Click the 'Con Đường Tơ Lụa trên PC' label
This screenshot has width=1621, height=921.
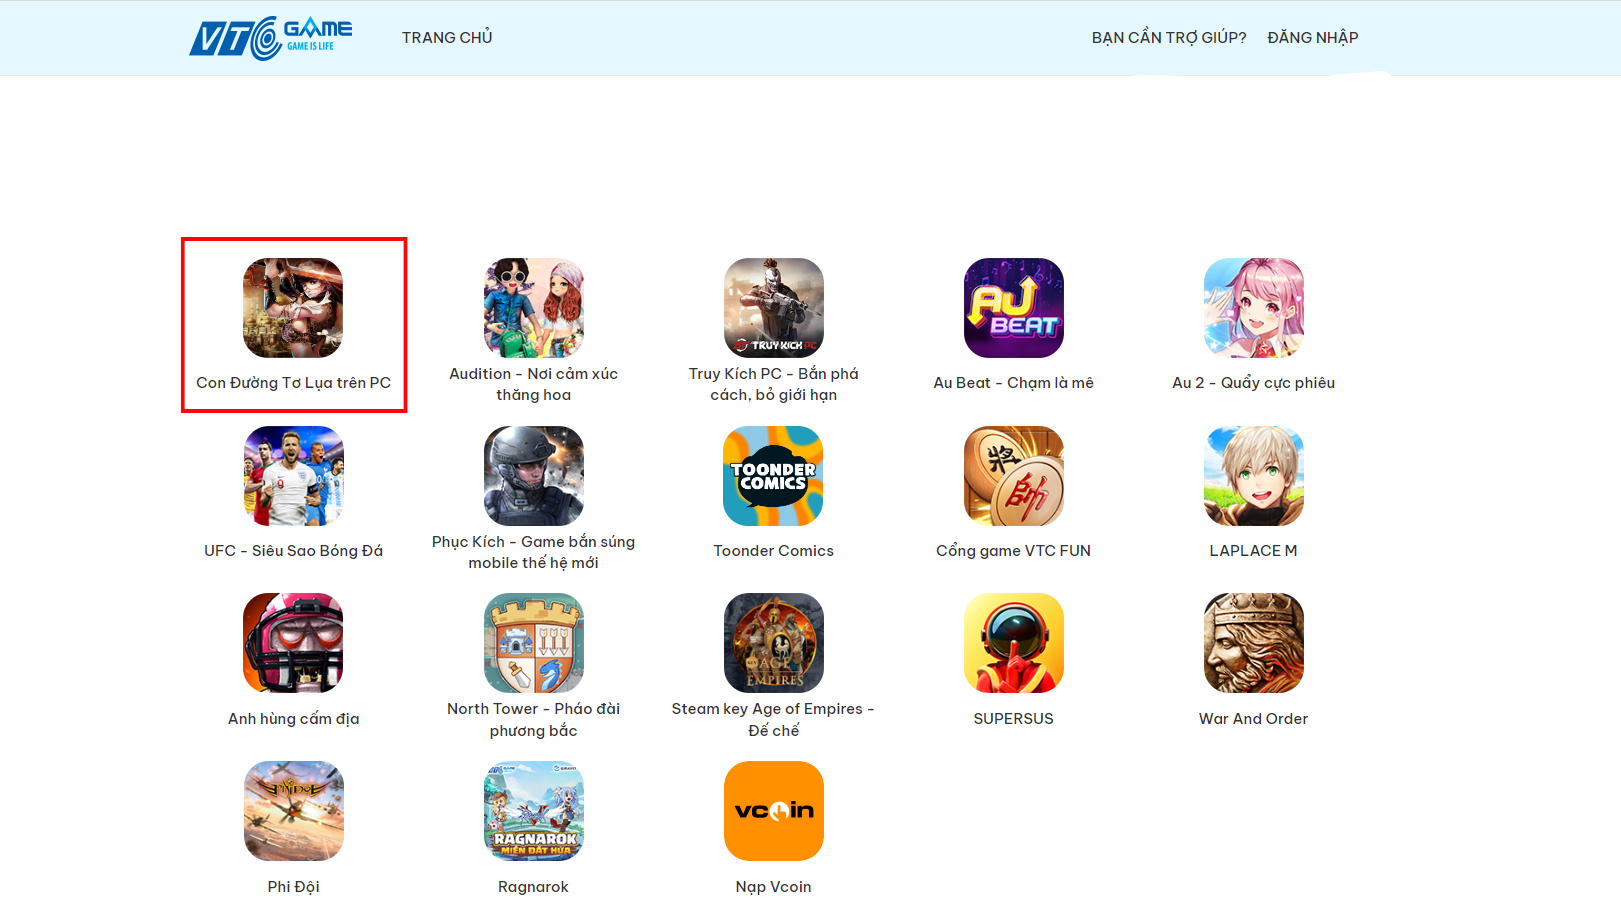coord(293,383)
